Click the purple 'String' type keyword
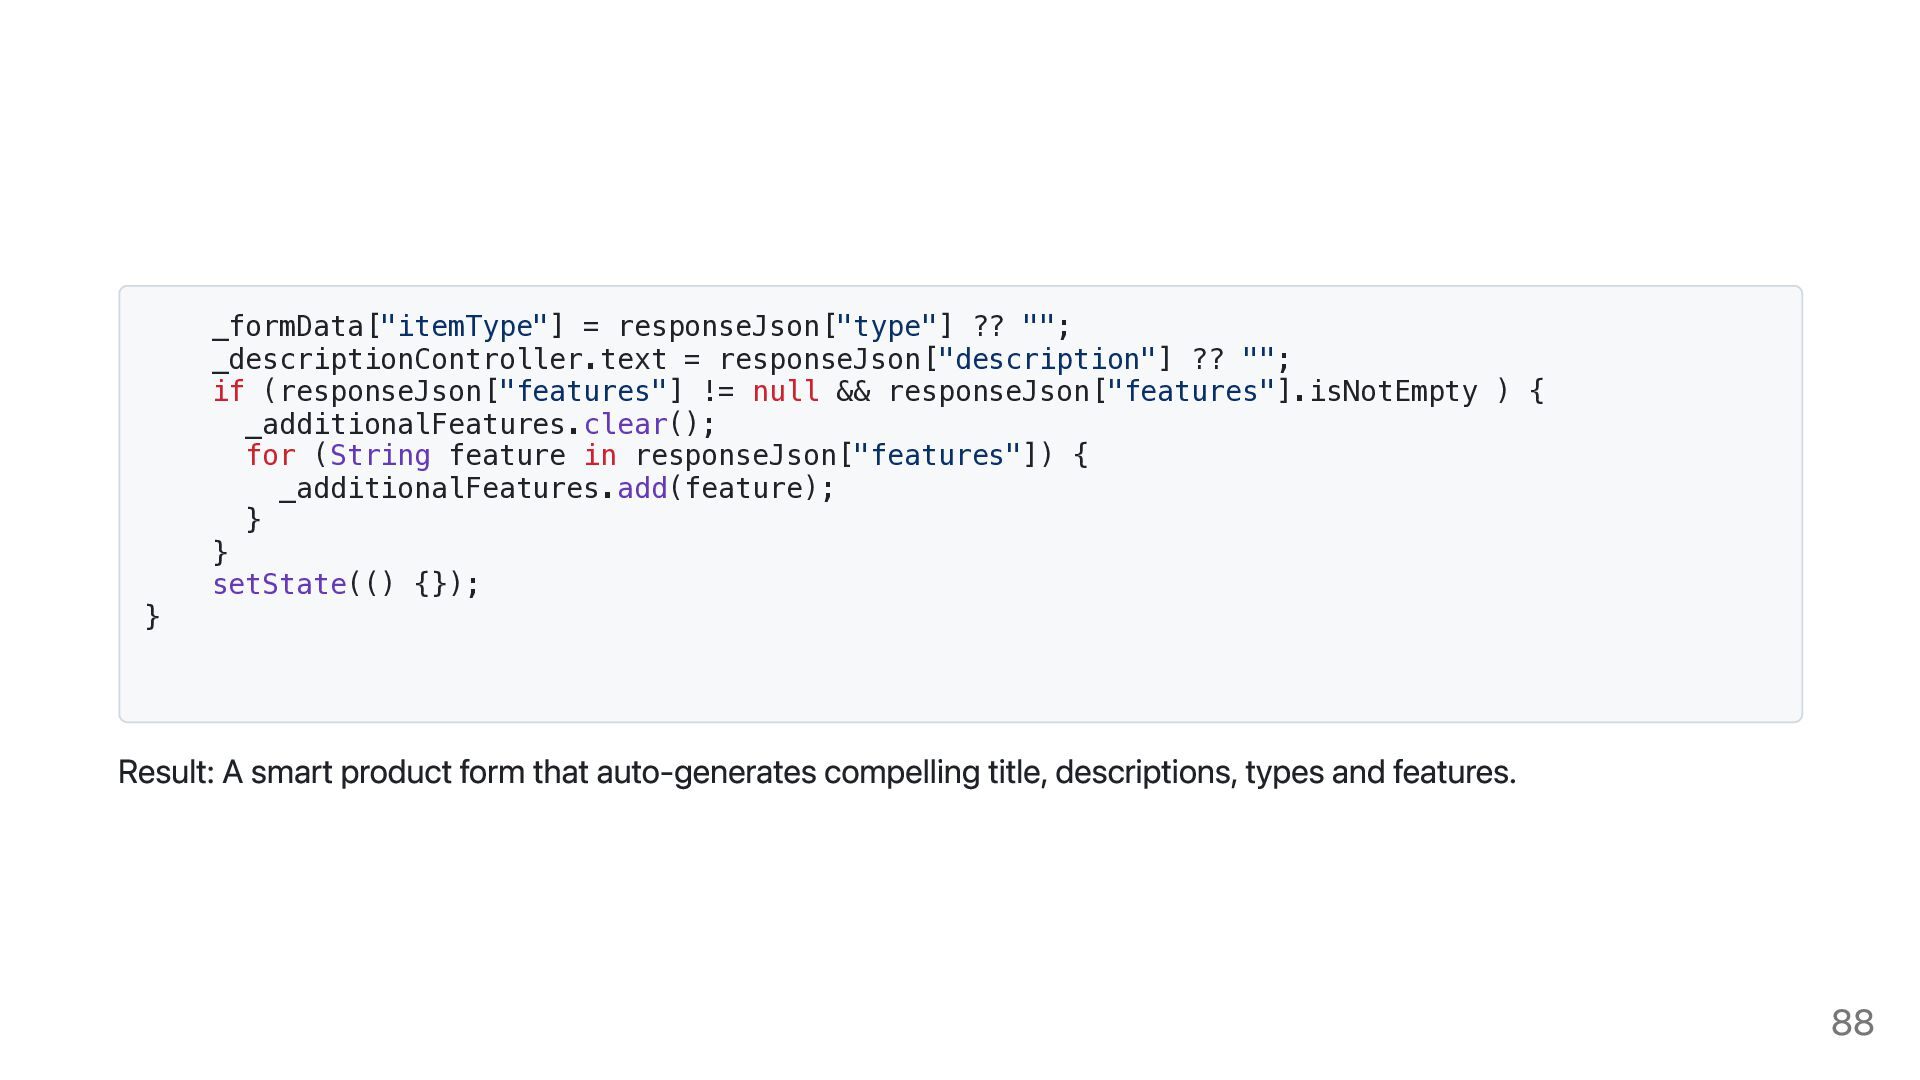The height and width of the screenshot is (1080, 1920). click(x=380, y=456)
